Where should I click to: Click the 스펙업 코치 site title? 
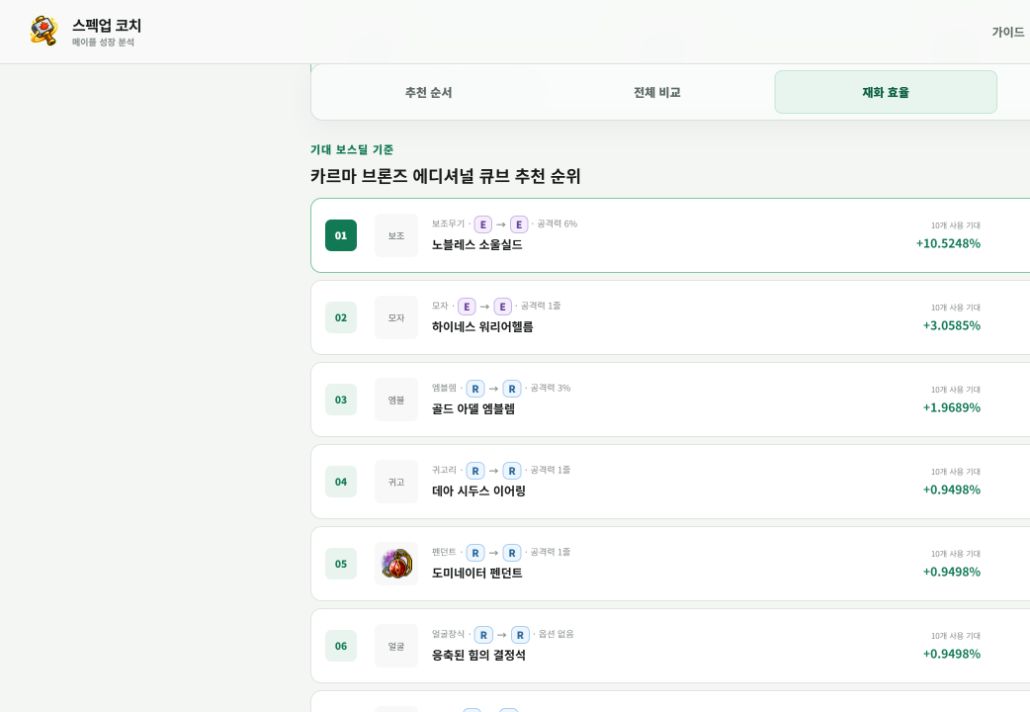[x=106, y=26]
